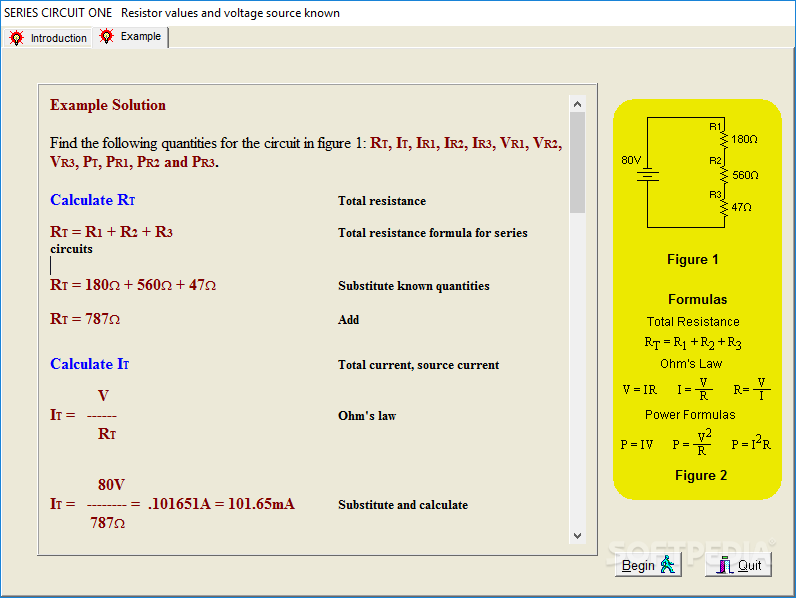Image resolution: width=796 pixels, height=598 pixels.
Task: Click the 'Figure 1' caption
Action: click(x=692, y=259)
